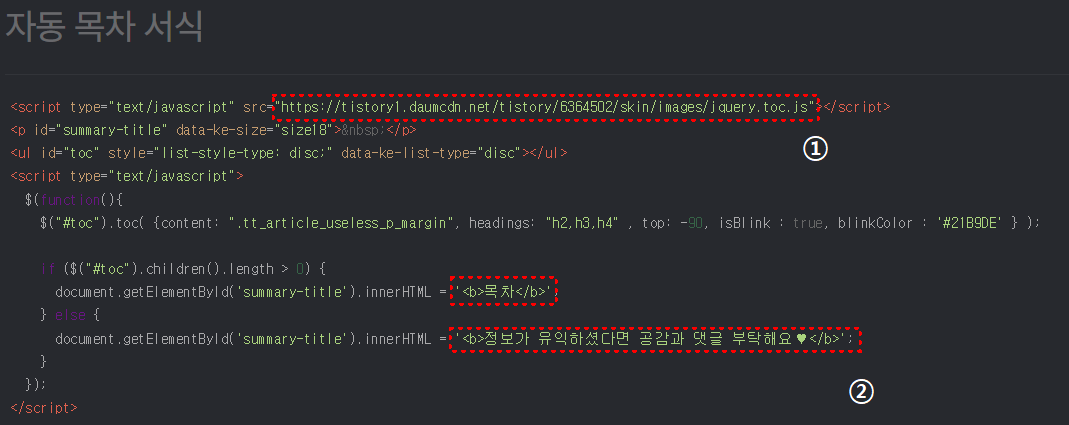
Task: Click 'data-ke-list-type="disc"' attribute
Action: (x=432, y=153)
